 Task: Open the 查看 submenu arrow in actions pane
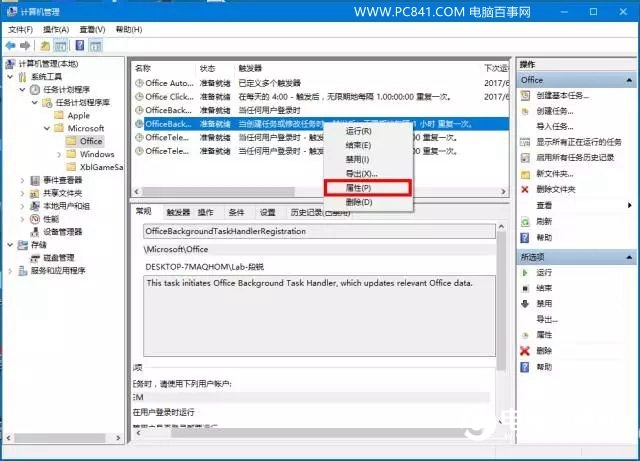(x=629, y=205)
